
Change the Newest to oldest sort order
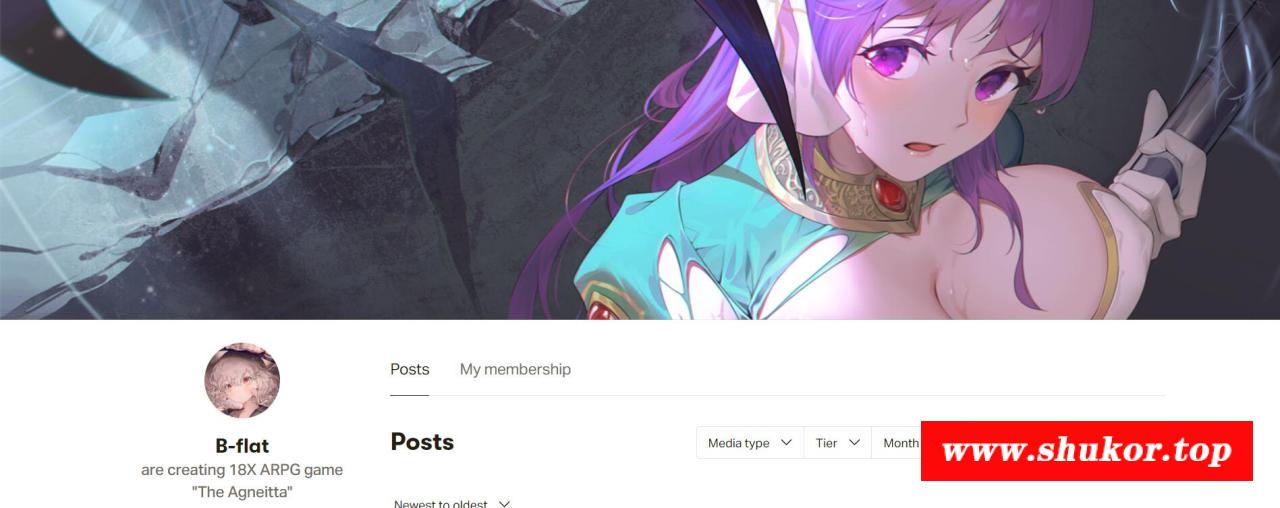click(452, 504)
